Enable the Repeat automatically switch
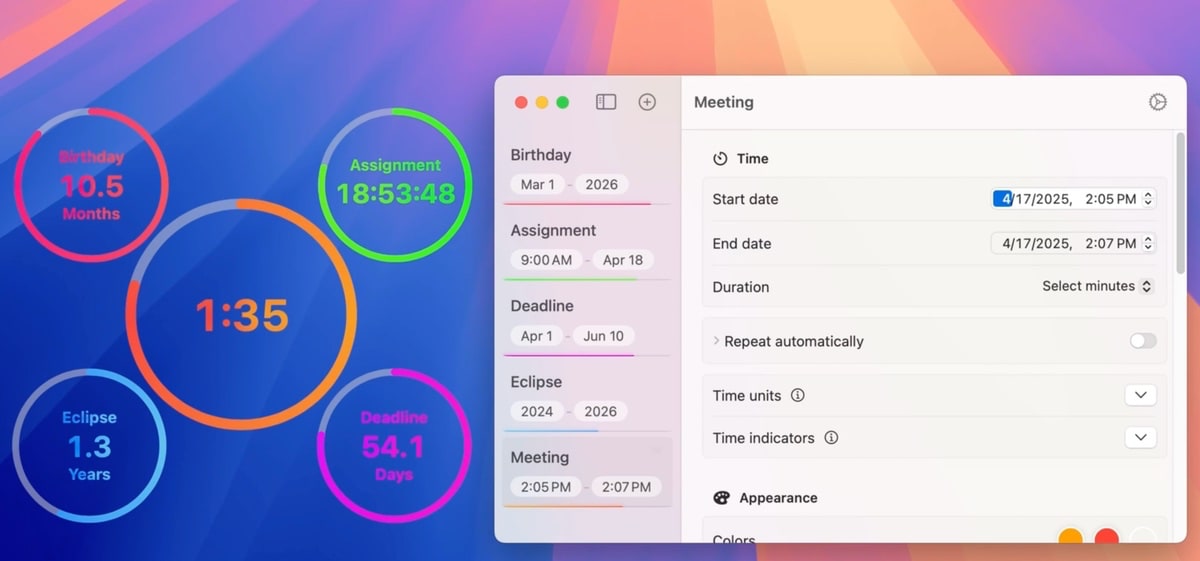Screen dimensions: 1200x561 point(1142,341)
